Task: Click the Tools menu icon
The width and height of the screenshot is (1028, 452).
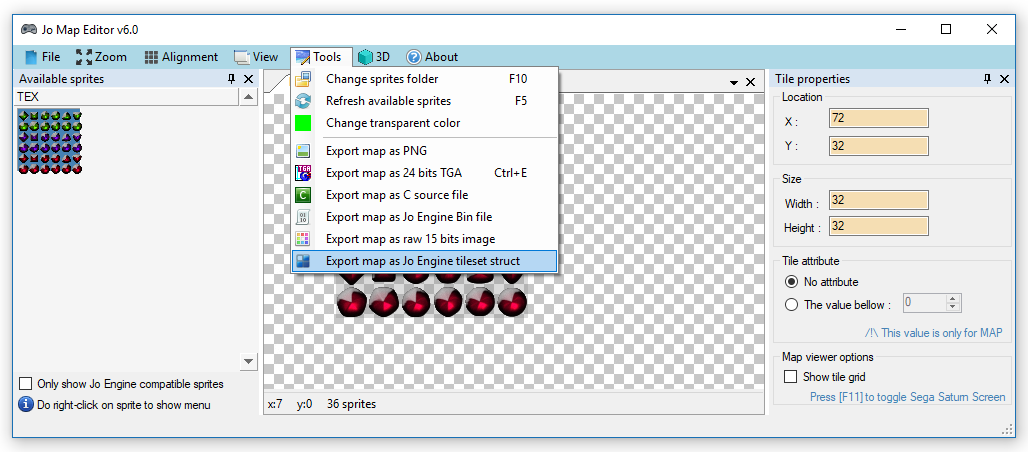Action: point(303,57)
